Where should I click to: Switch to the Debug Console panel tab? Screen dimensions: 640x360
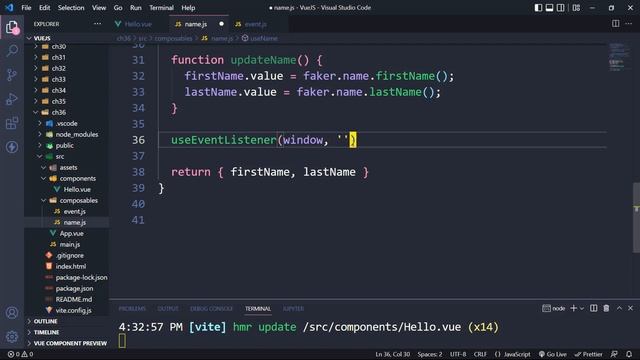[x=211, y=309]
